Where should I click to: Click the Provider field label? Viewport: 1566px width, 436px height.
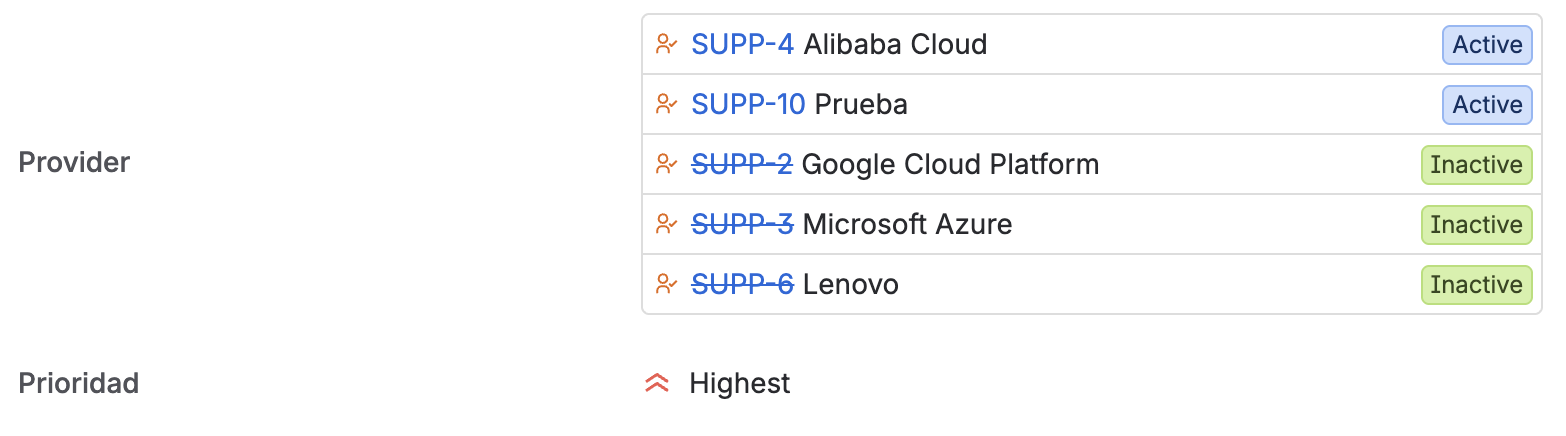pyautogui.click(x=74, y=163)
